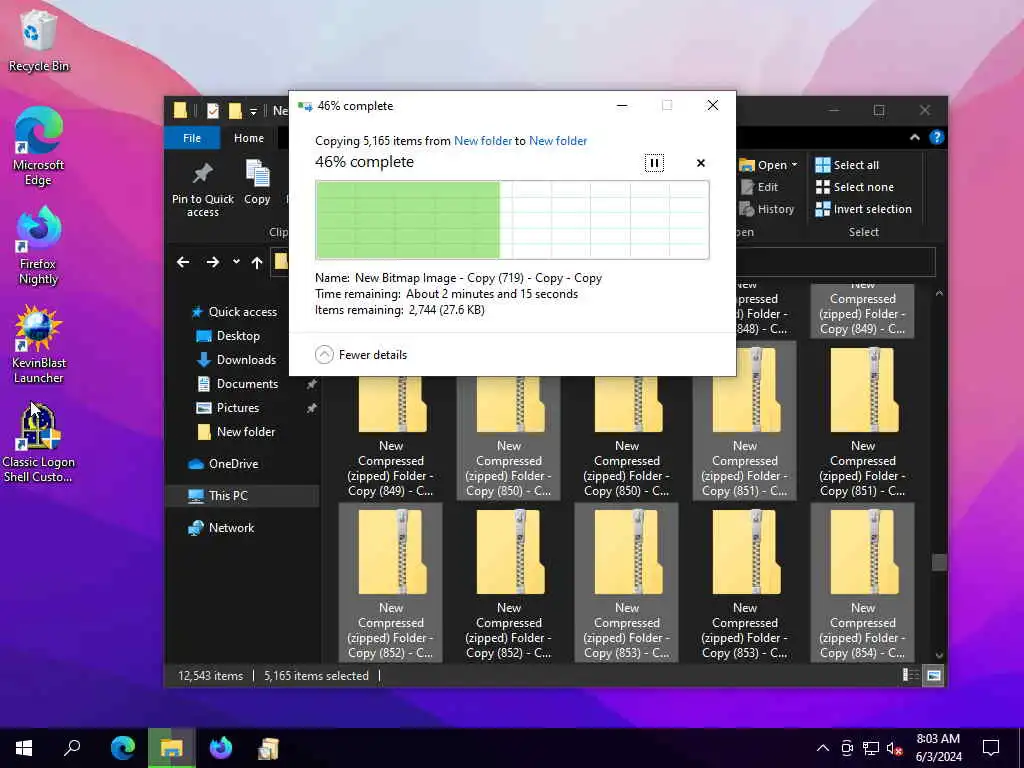Click quick access toolbar properties checkmark icon
Viewport: 1024px width, 768px height.
[213, 111]
